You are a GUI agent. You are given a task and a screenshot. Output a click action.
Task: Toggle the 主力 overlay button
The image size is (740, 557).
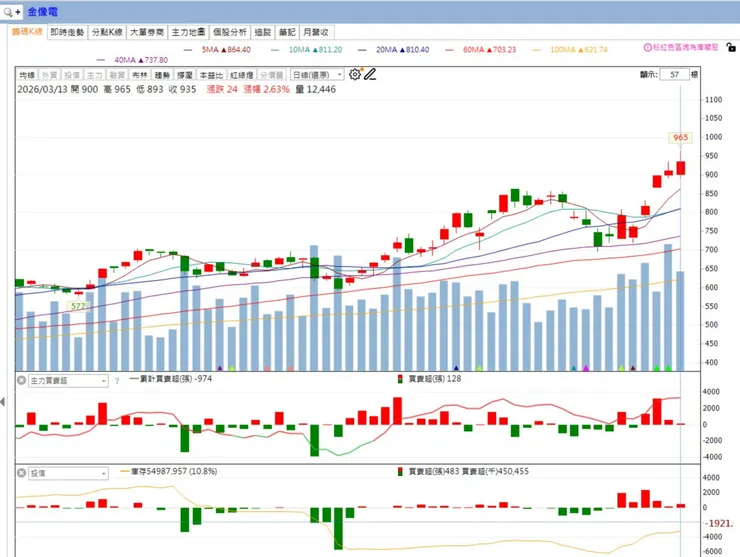point(94,75)
